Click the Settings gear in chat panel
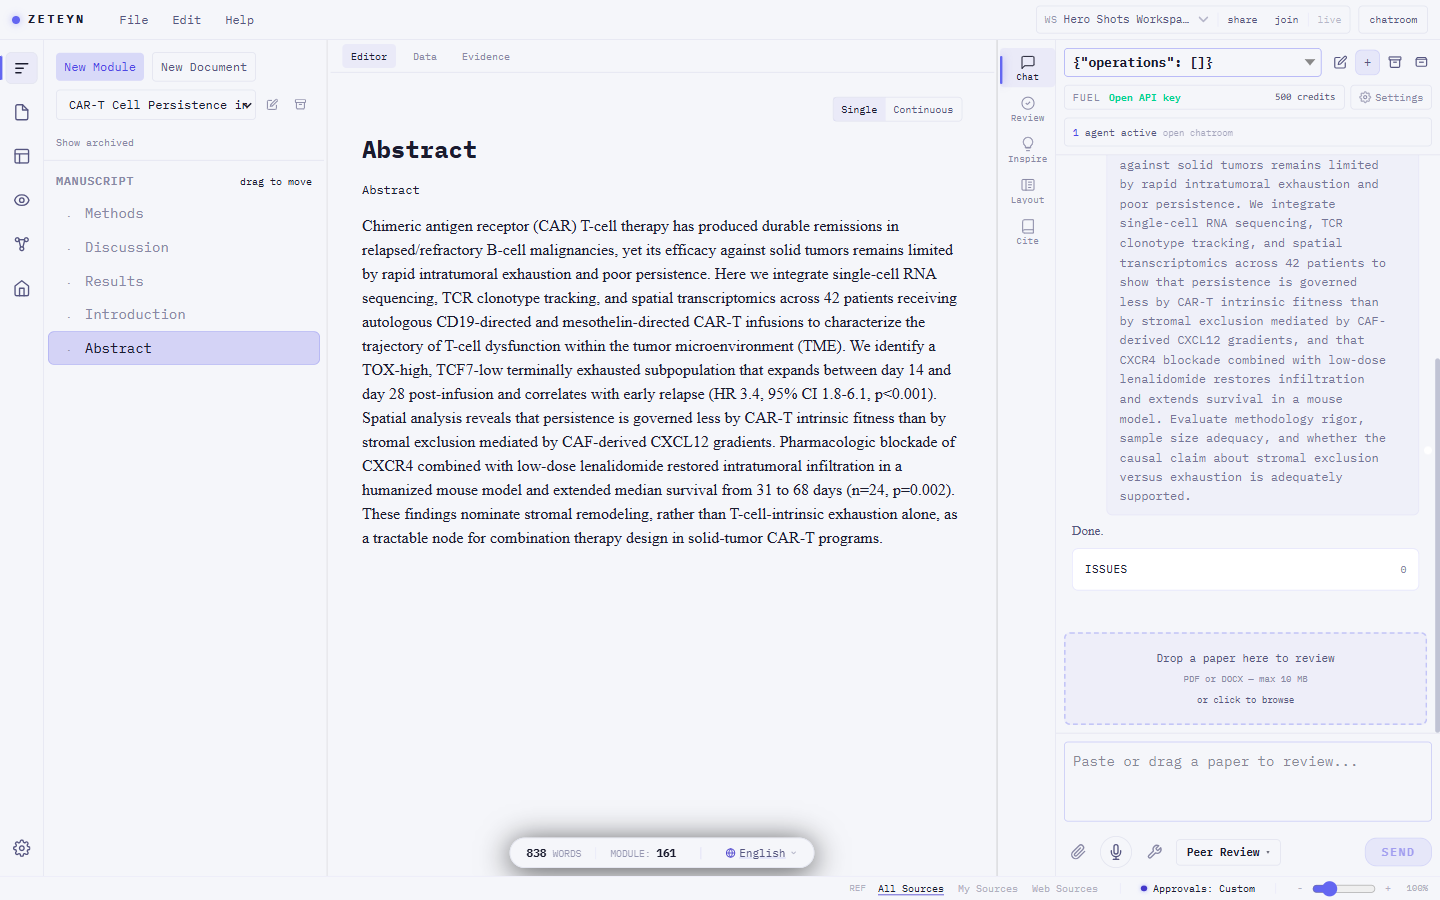This screenshot has height=900, width=1440. [x=1391, y=97]
